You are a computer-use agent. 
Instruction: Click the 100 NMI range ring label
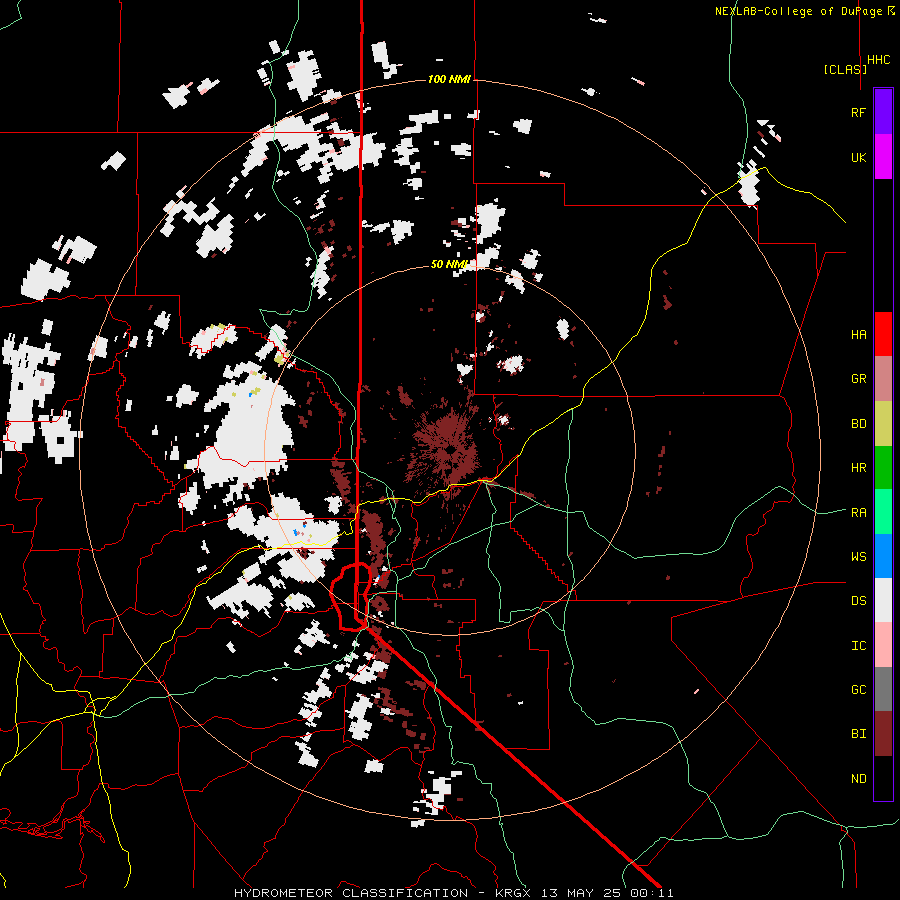tap(449, 79)
